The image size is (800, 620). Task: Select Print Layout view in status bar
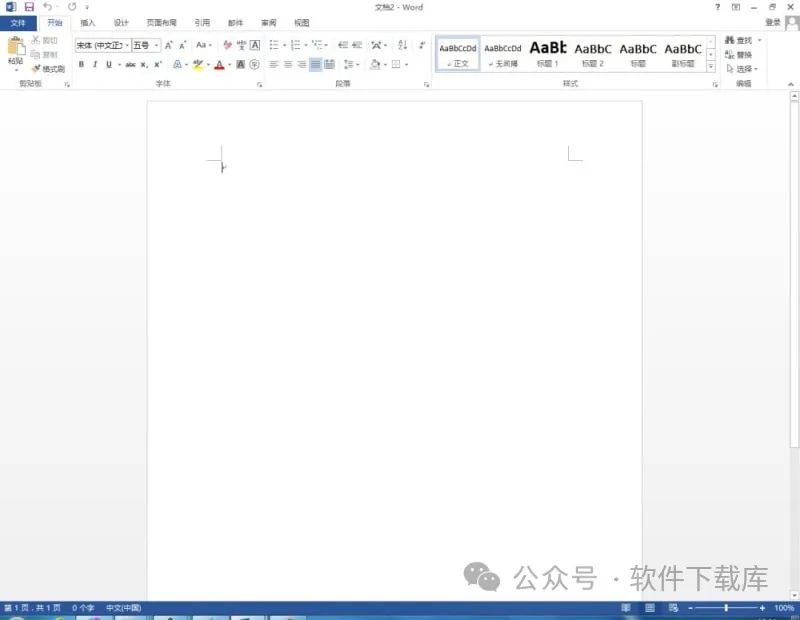650,608
